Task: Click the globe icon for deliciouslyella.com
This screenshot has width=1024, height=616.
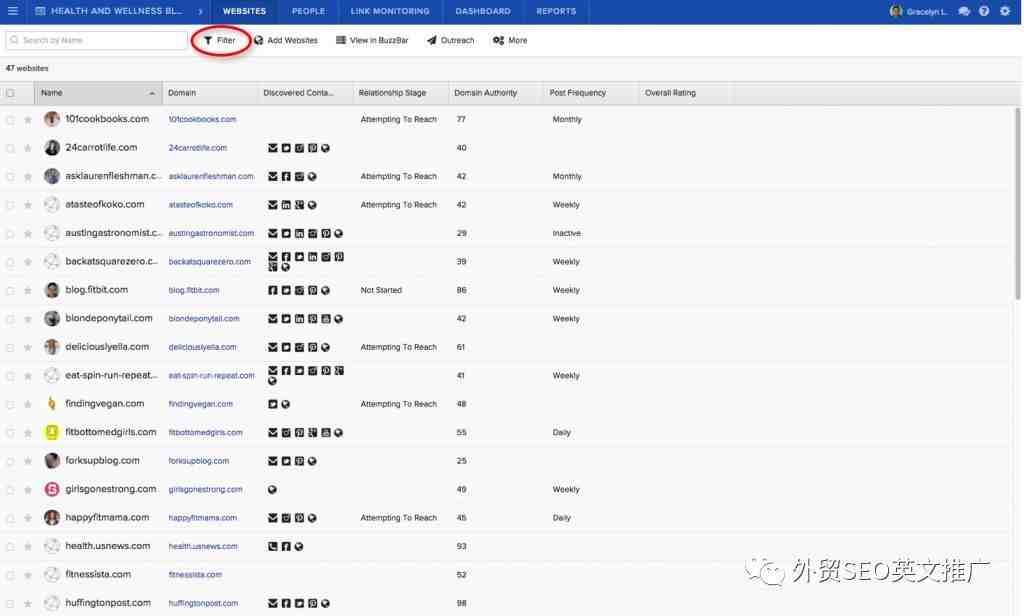Action: pos(325,348)
